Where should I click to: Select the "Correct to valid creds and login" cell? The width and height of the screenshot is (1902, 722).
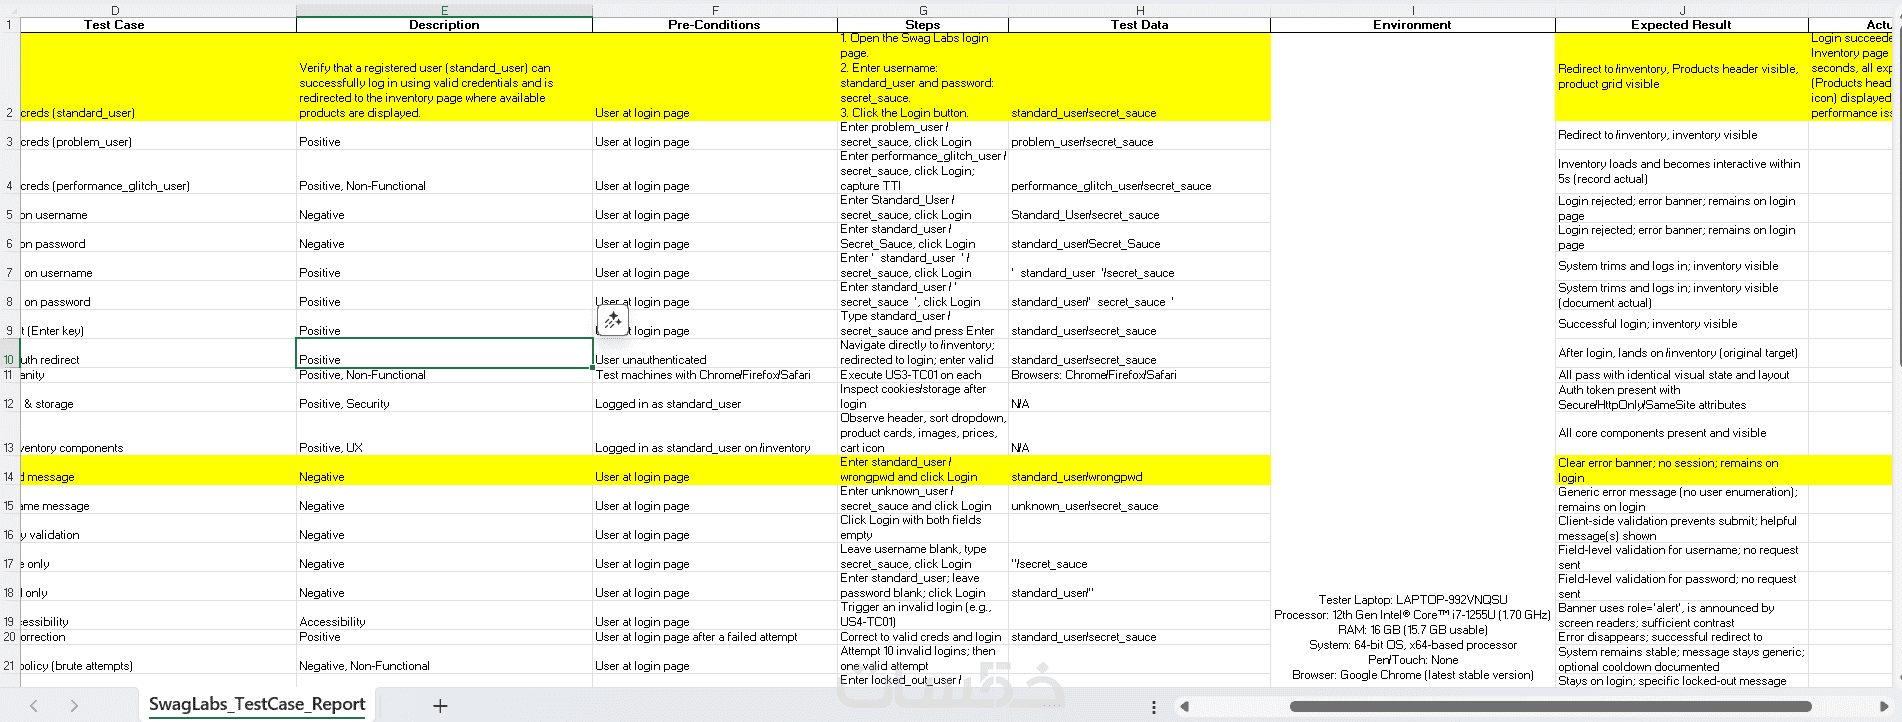click(x=923, y=637)
